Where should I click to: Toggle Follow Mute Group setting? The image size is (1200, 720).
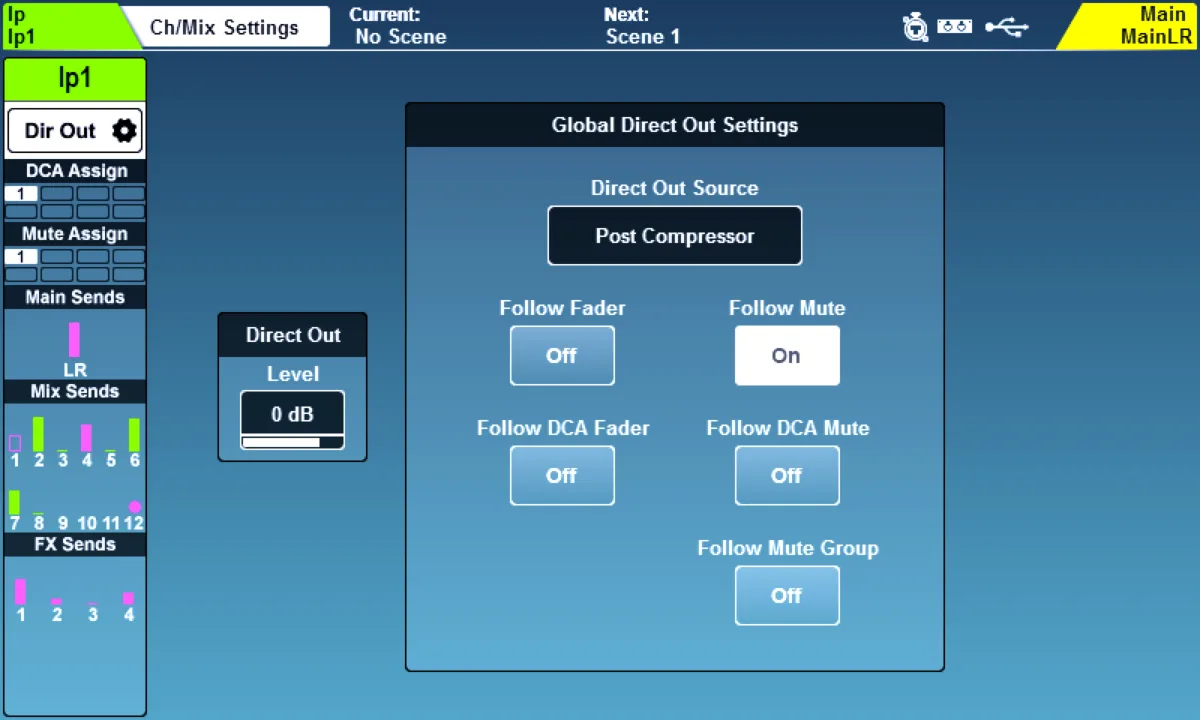pyautogui.click(x=787, y=595)
